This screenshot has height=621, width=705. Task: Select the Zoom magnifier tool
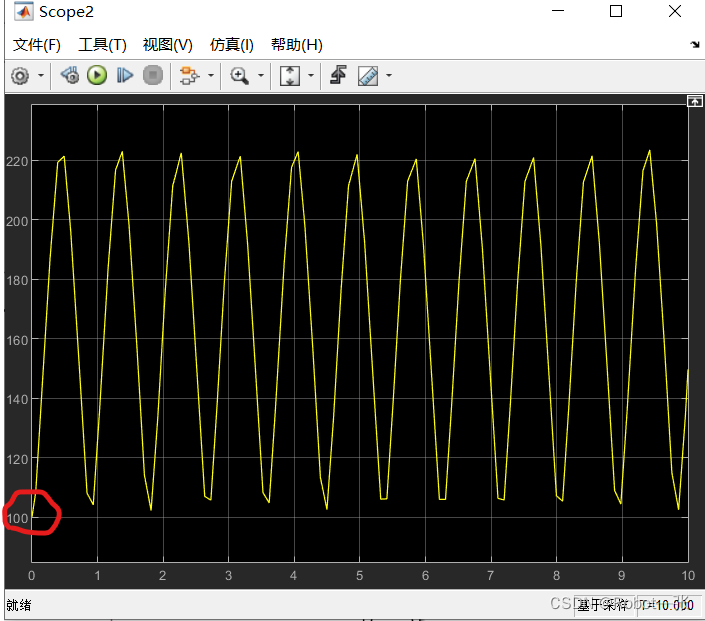tap(239, 76)
